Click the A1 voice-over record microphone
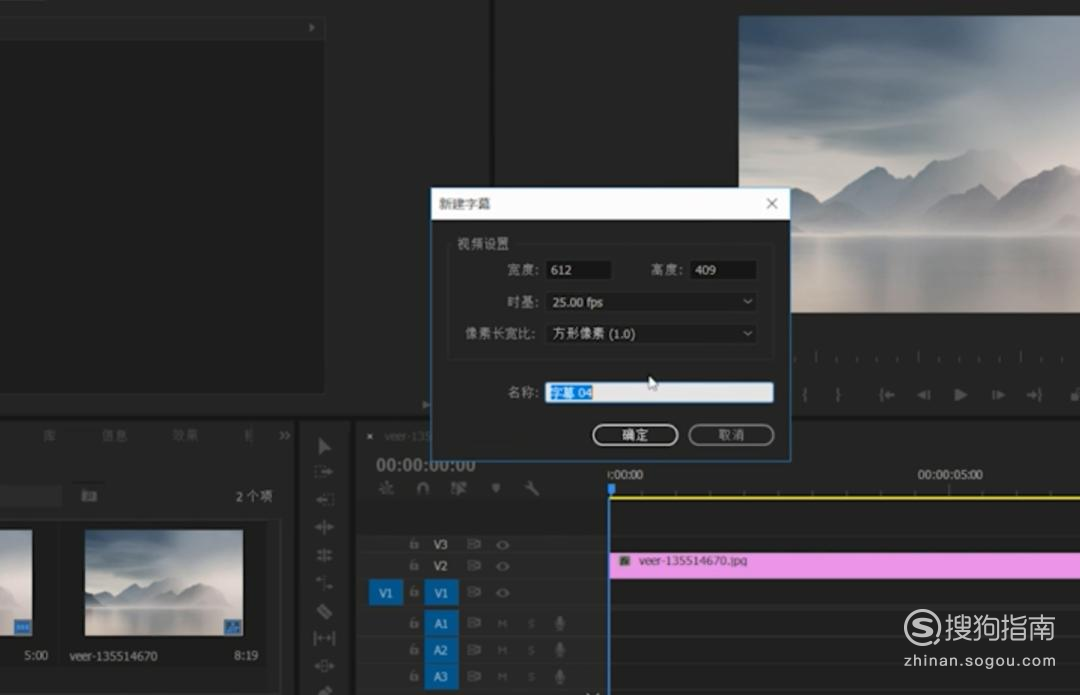 560,623
